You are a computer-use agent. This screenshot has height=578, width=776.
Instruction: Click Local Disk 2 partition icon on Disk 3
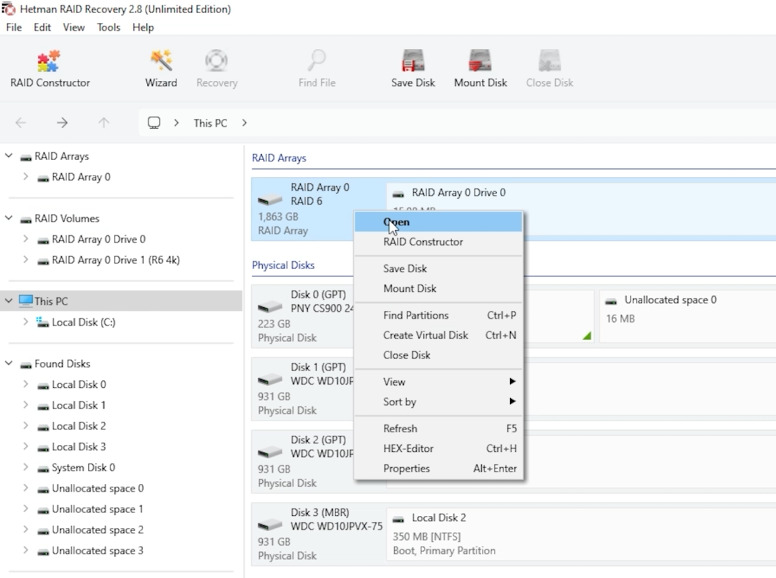click(398, 519)
